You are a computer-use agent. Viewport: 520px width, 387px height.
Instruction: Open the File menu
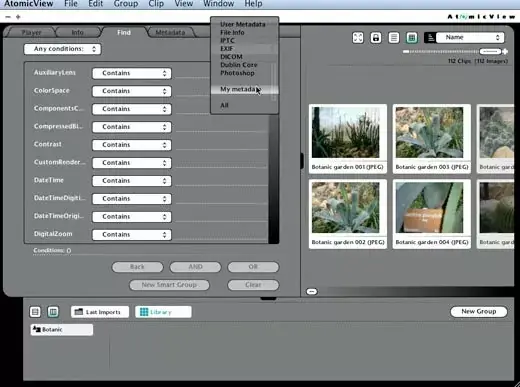click(71, 4)
